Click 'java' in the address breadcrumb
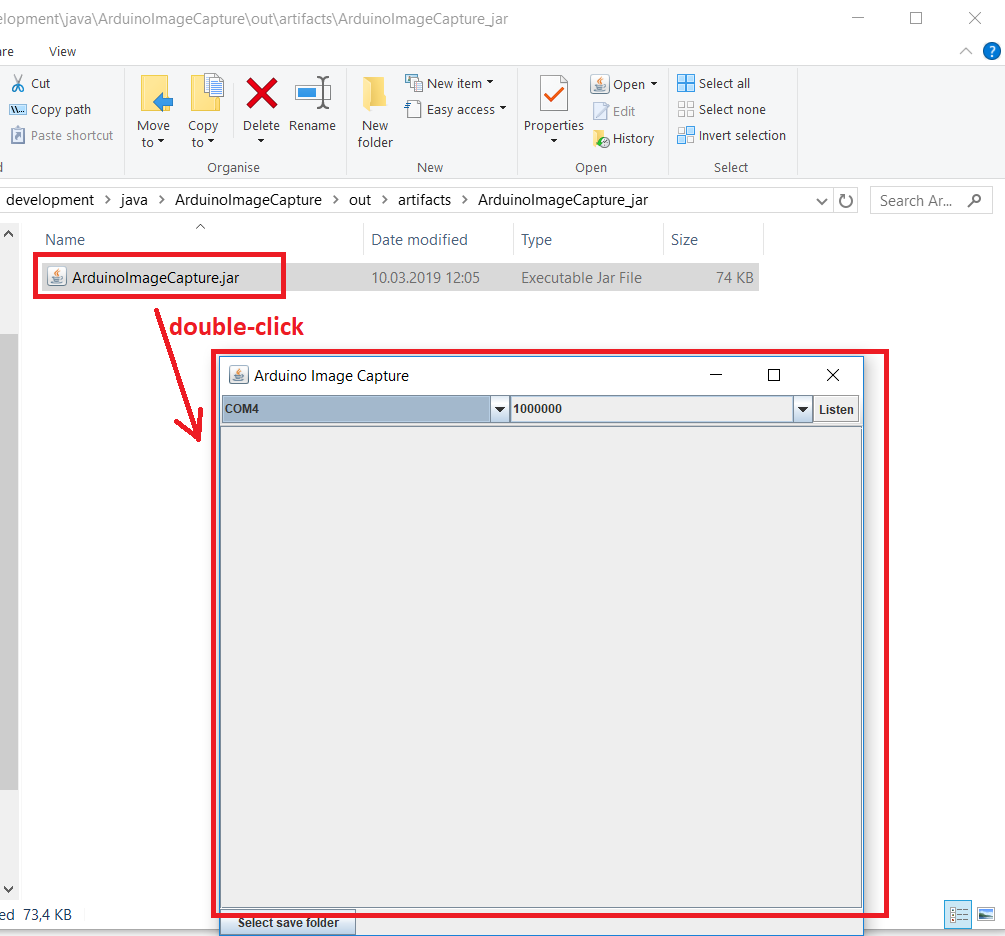The width and height of the screenshot is (1005, 936). 134,200
